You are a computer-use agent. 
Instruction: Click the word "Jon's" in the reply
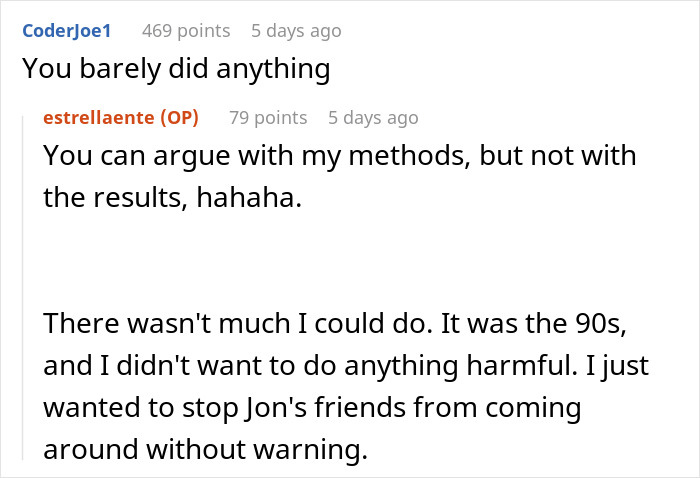(x=275, y=407)
